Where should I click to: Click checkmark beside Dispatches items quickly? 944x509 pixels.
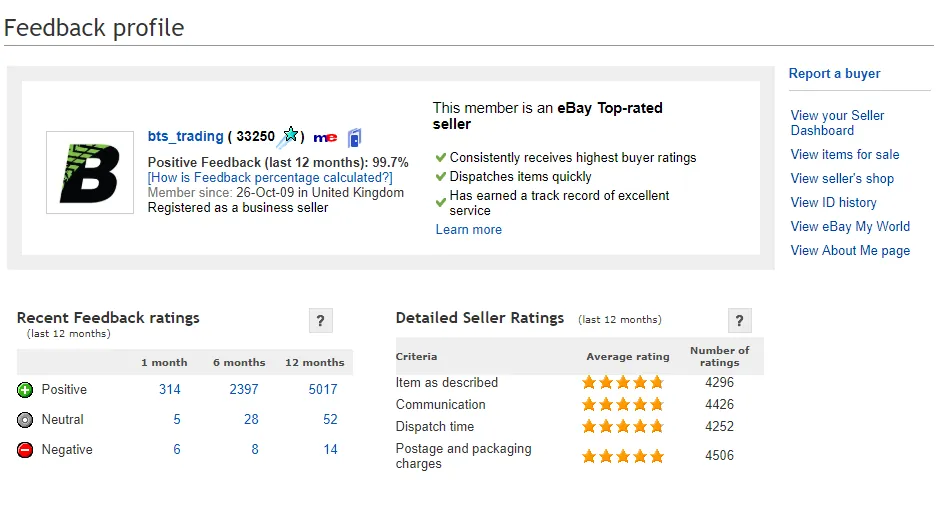coord(441,176)
